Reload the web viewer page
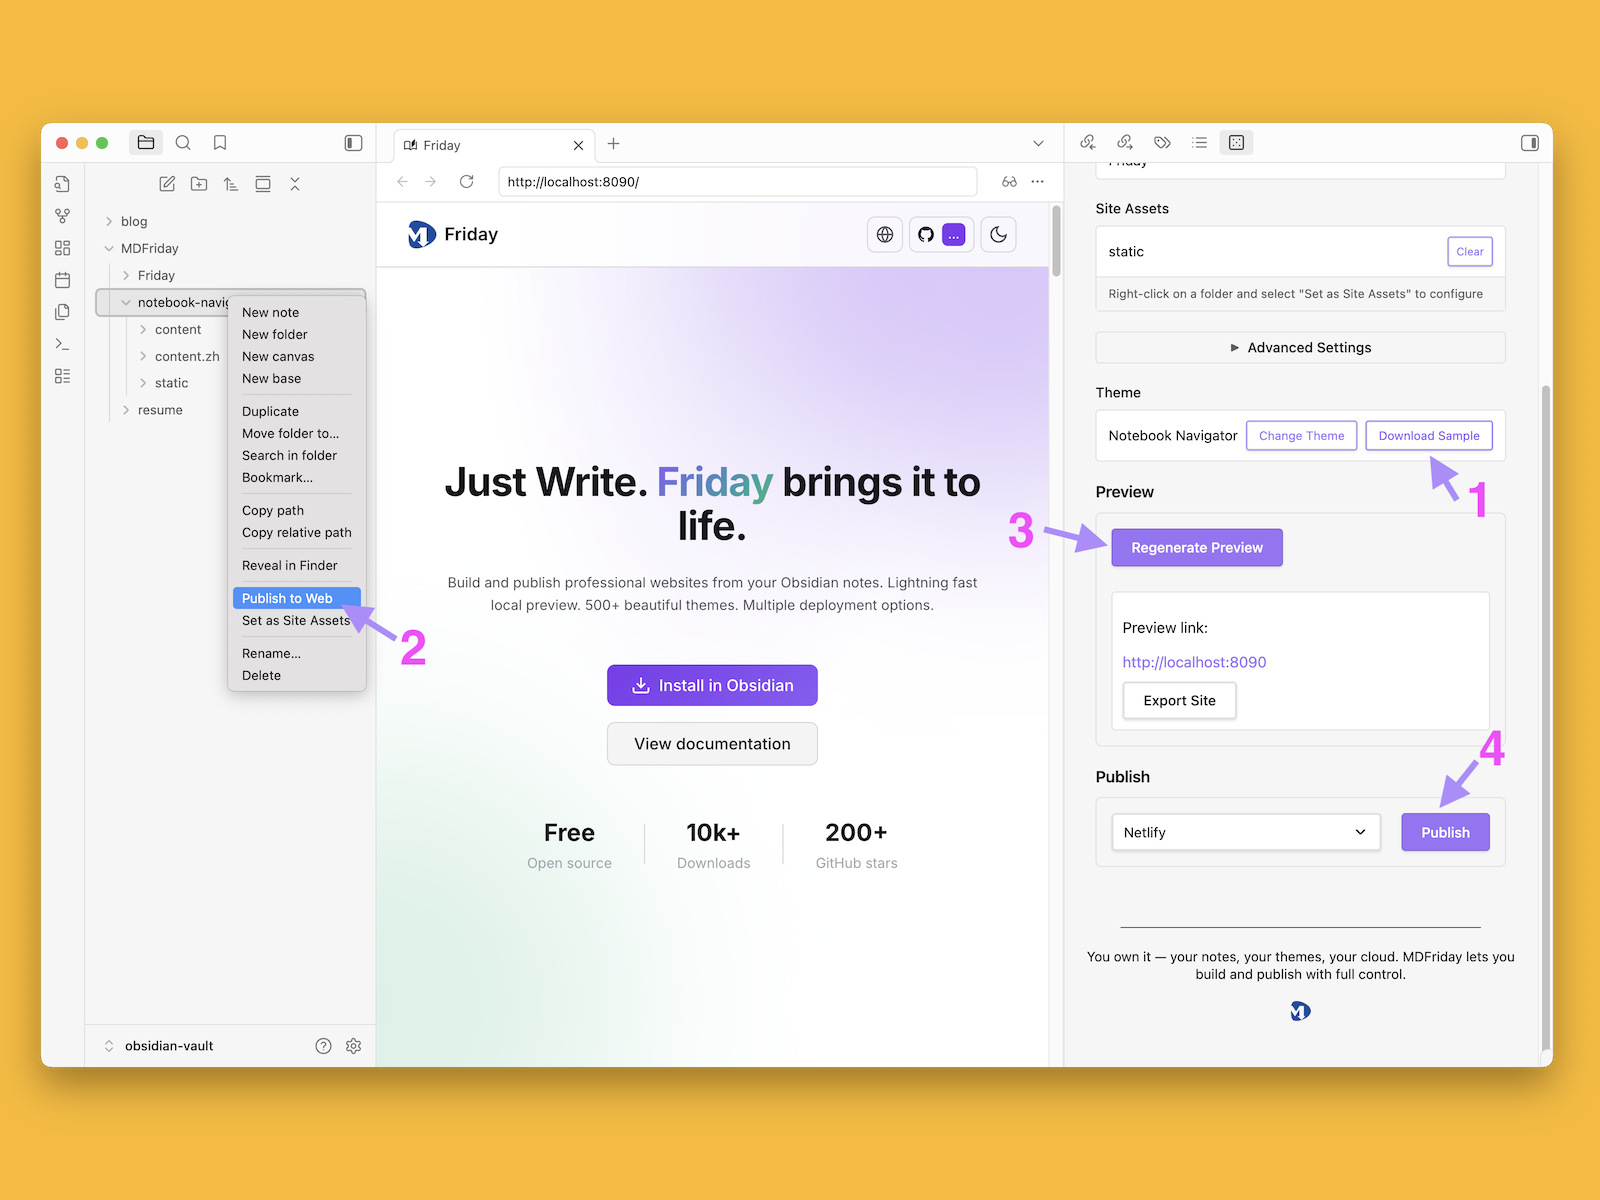This screenshot has width=1600, height=1200. [466, 182]
